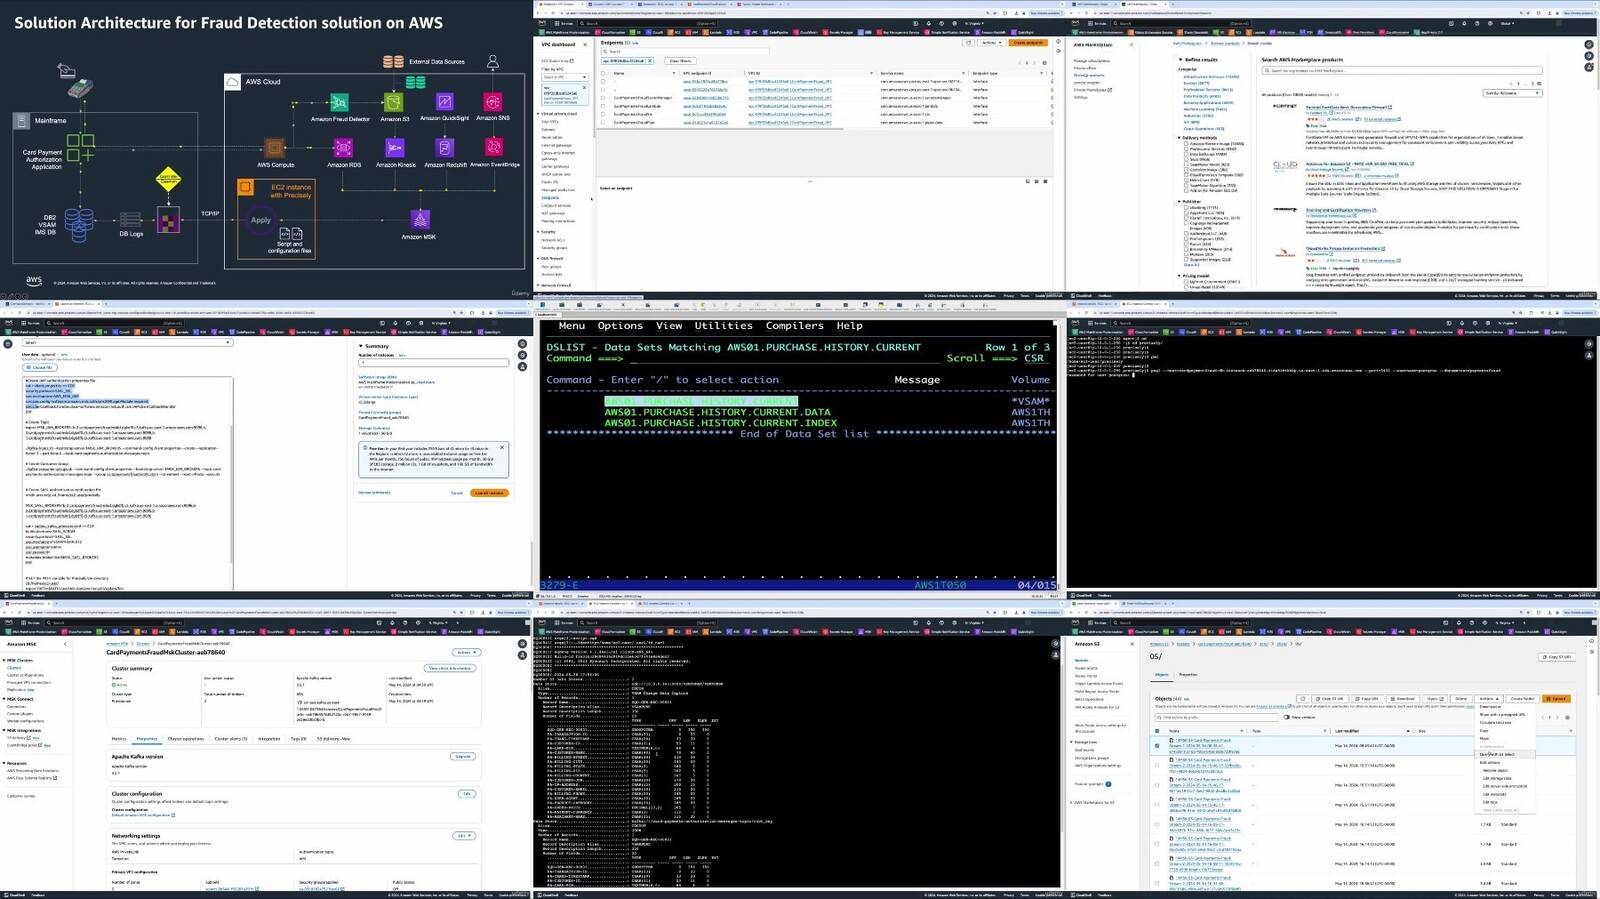The height and width of the screenshot is (899, 1600).
Task: Toggle select-all checkbox in S3 objects table
Action: (1158, 731)
